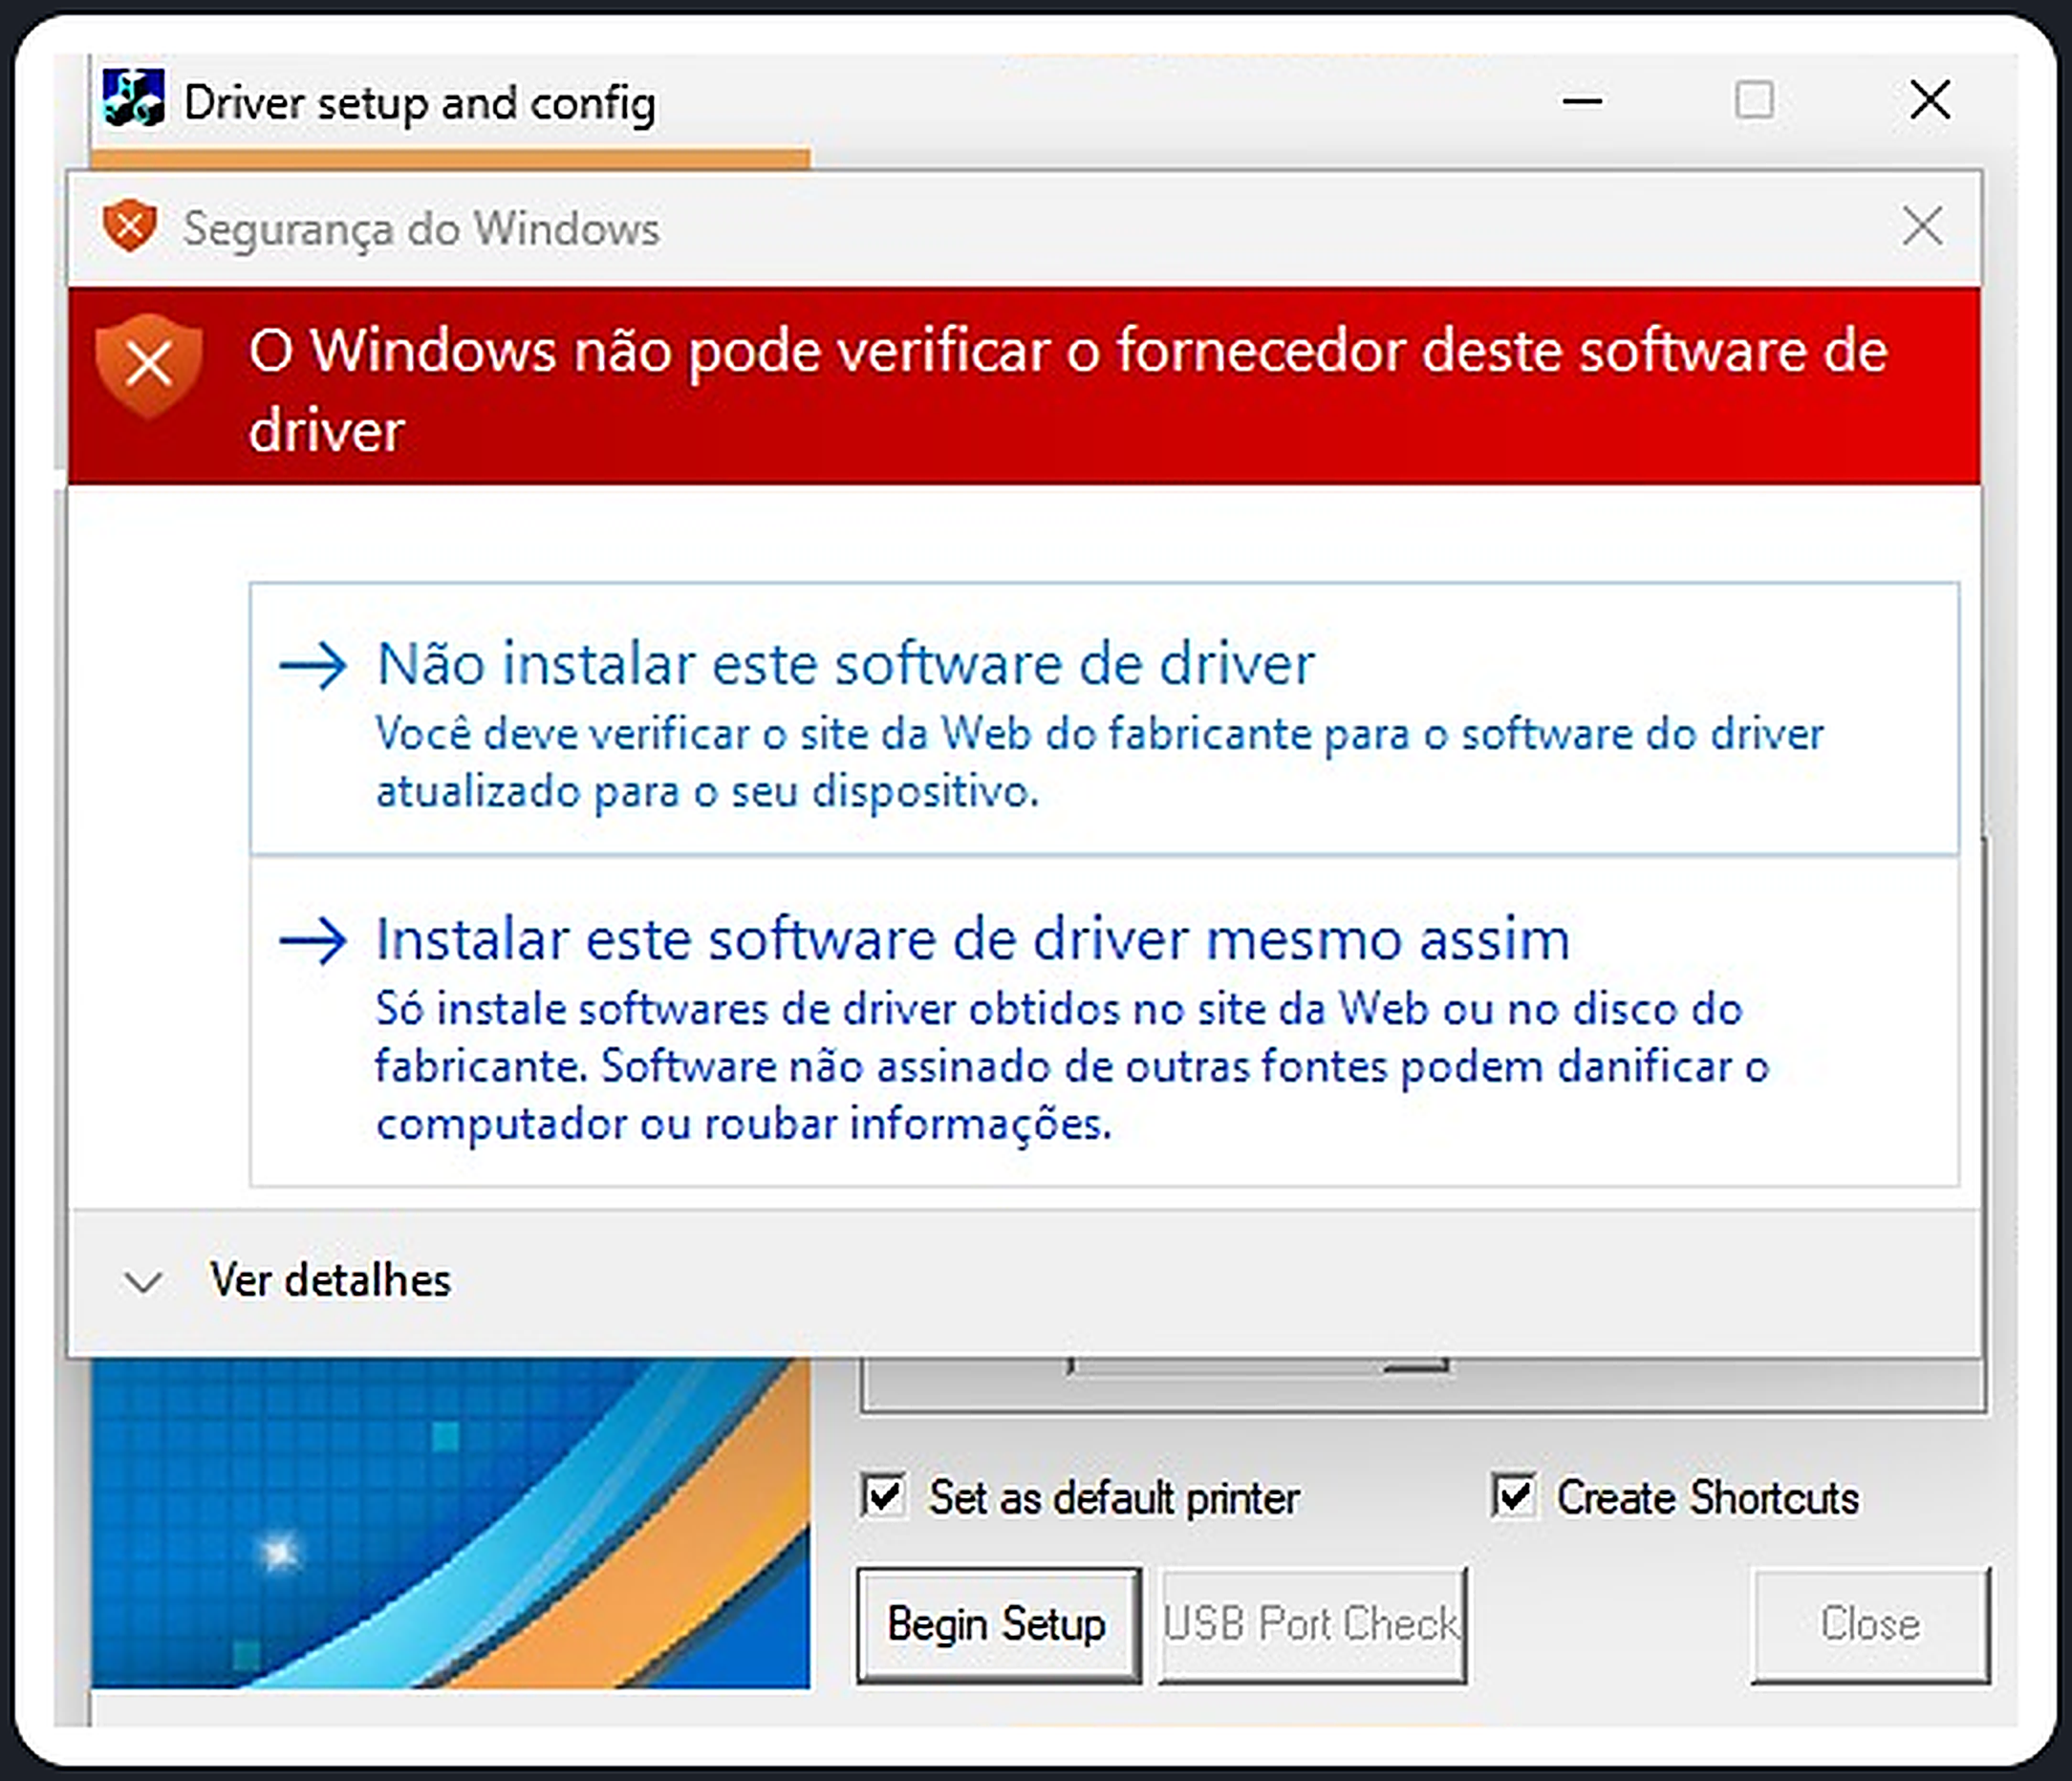Choose 'Instalar este software de driver mesmo assim'
2072x1781 pixels.
(x=1104, y=1022)
